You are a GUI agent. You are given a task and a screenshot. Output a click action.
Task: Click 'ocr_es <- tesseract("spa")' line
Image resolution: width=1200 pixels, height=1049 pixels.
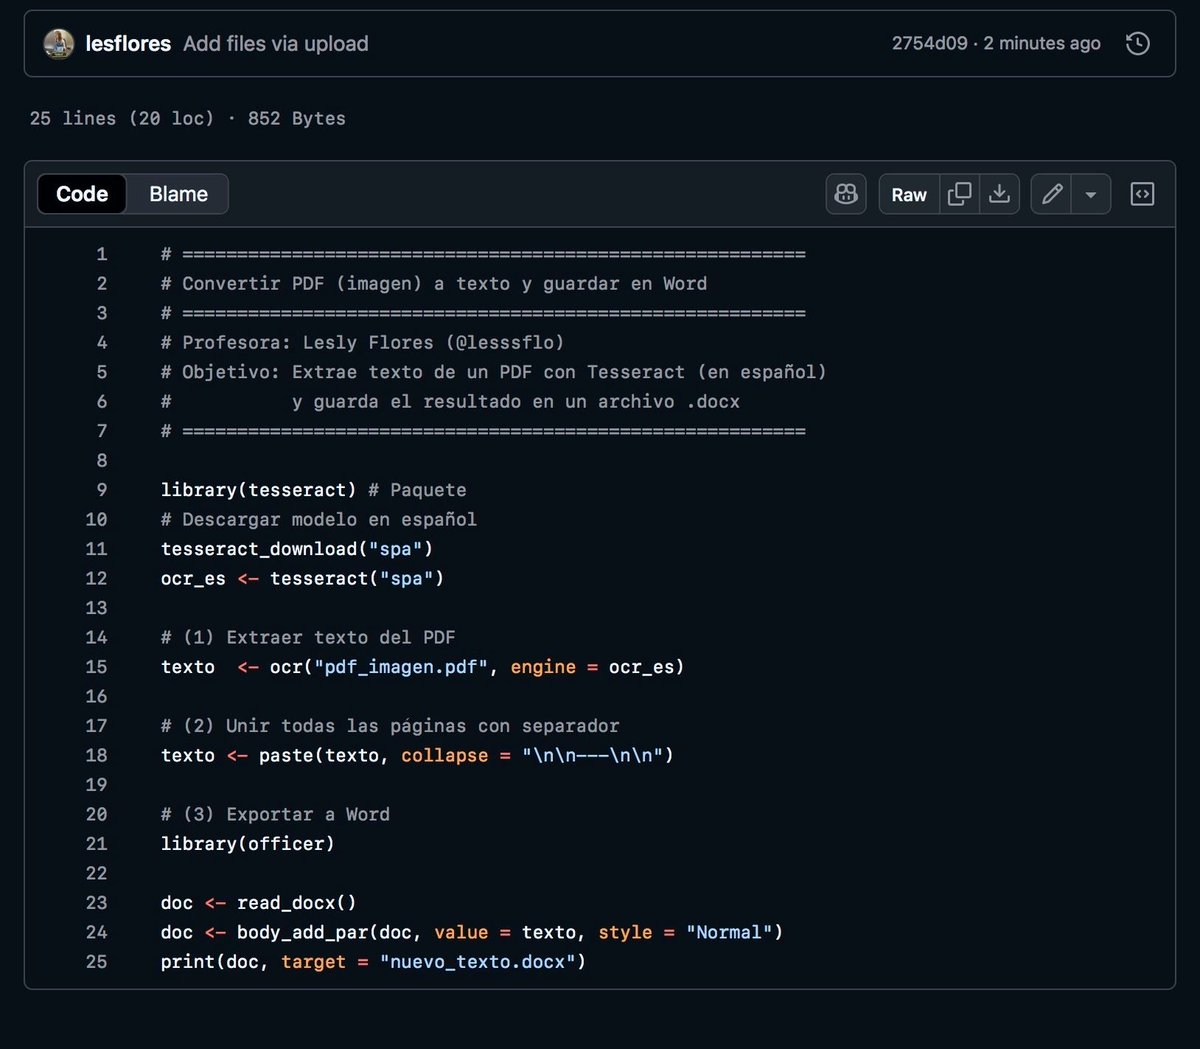(302, 578)
